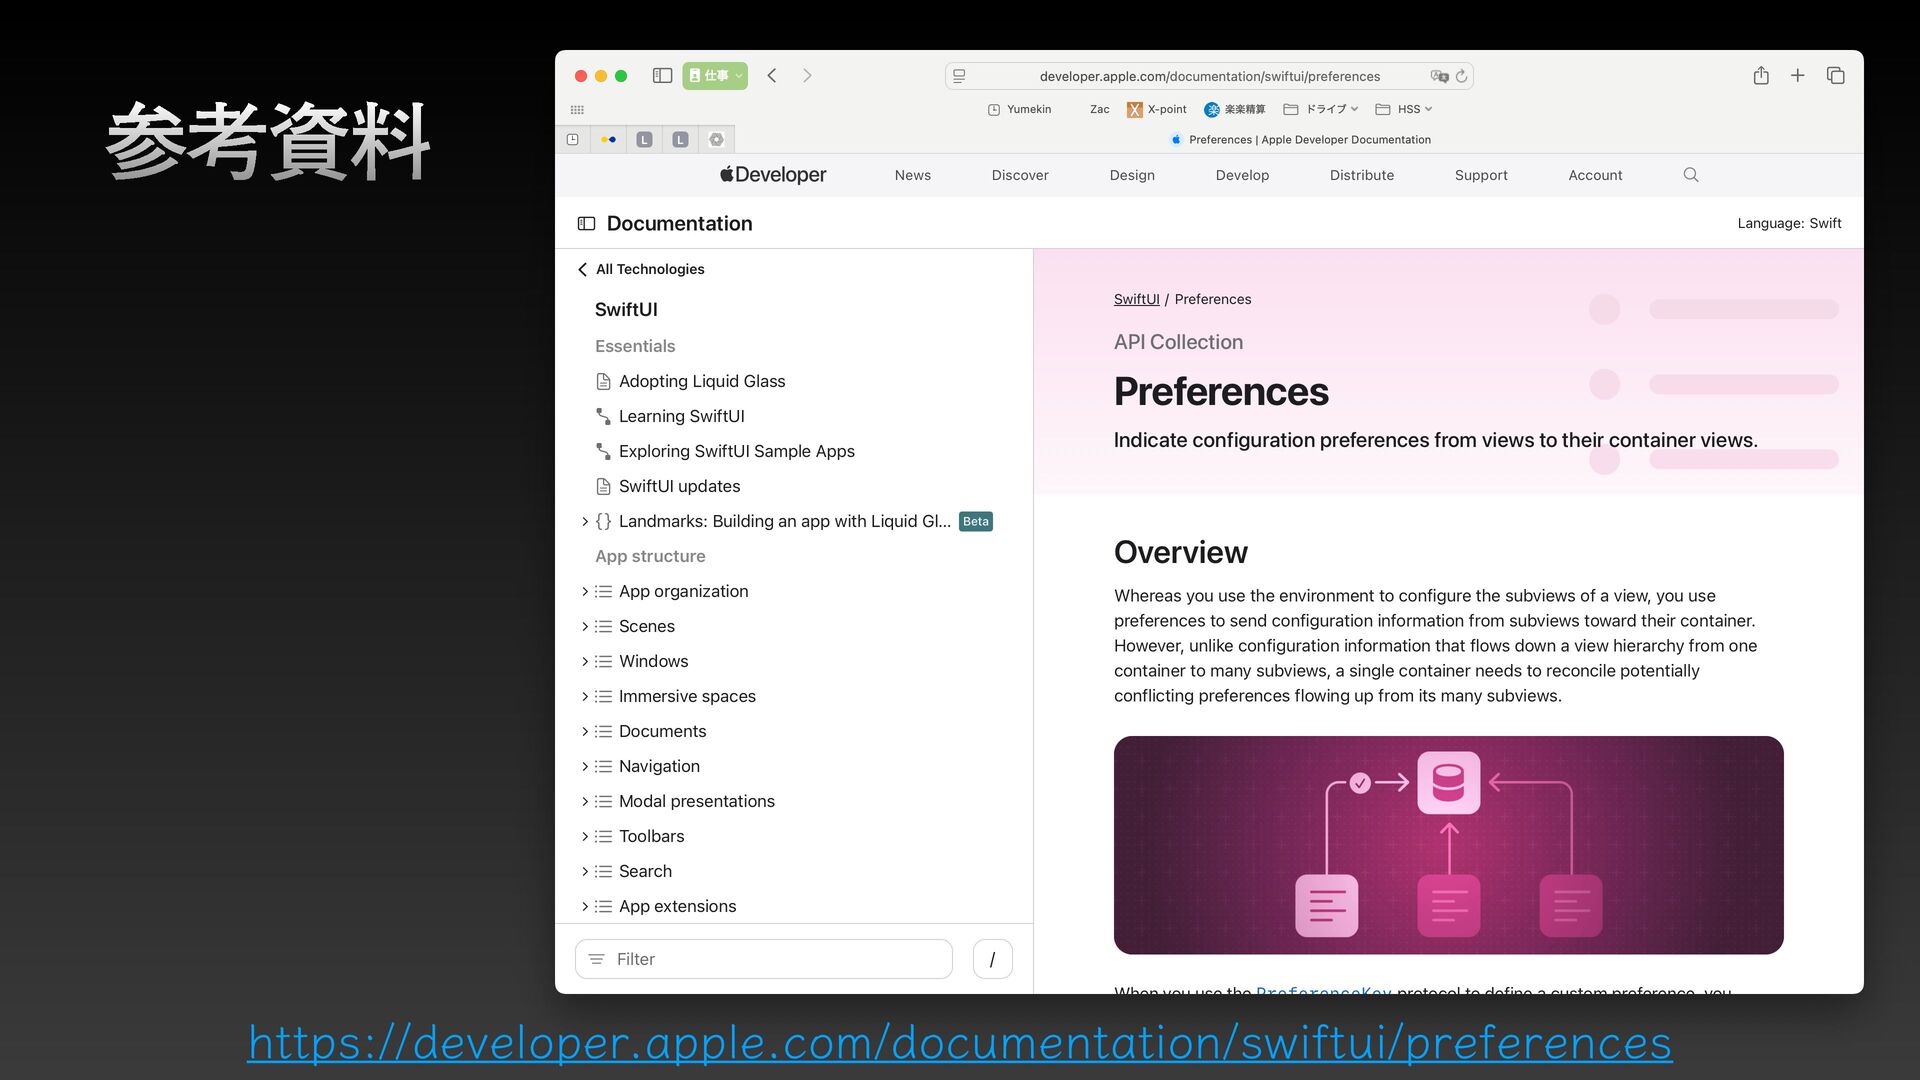Open Exploring SwiftUI Sample Apps
This screenshot has width=1920, height=1080.
pyautogui.click(x=737, y=451)
